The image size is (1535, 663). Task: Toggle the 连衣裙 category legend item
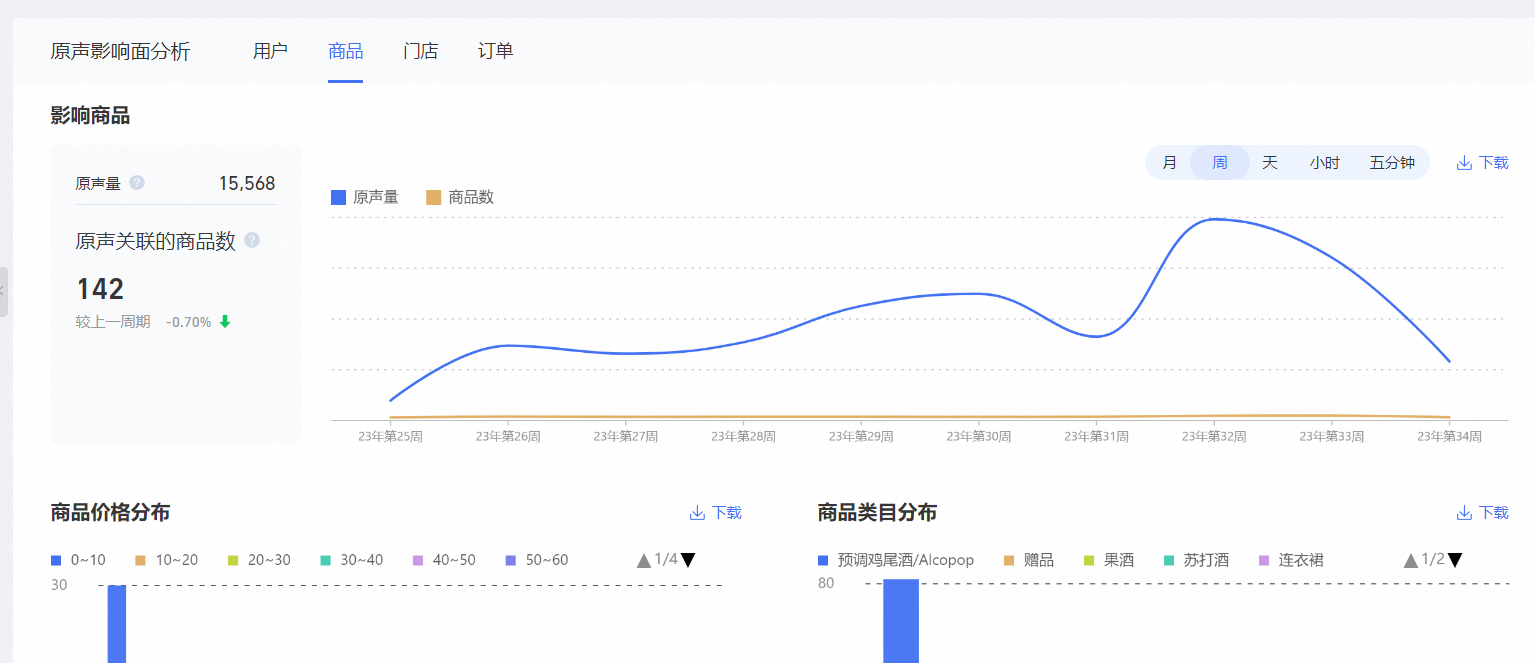(1291, 560)
